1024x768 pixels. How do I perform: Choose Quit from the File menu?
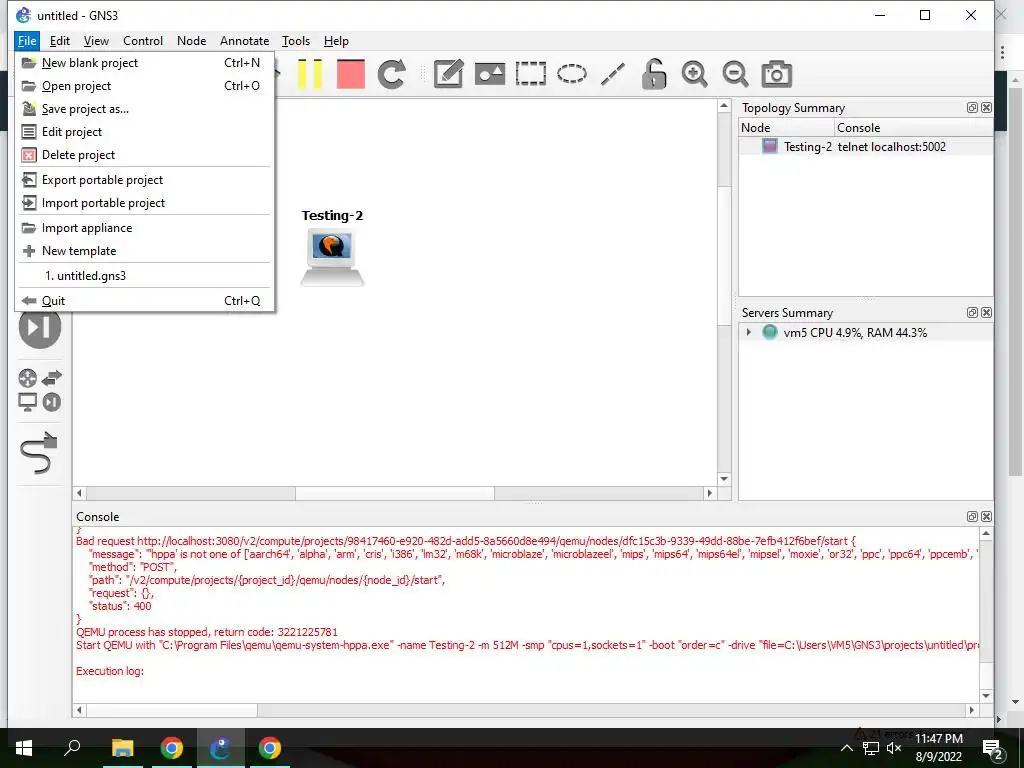pyautogui.click(x=144, y=300)
